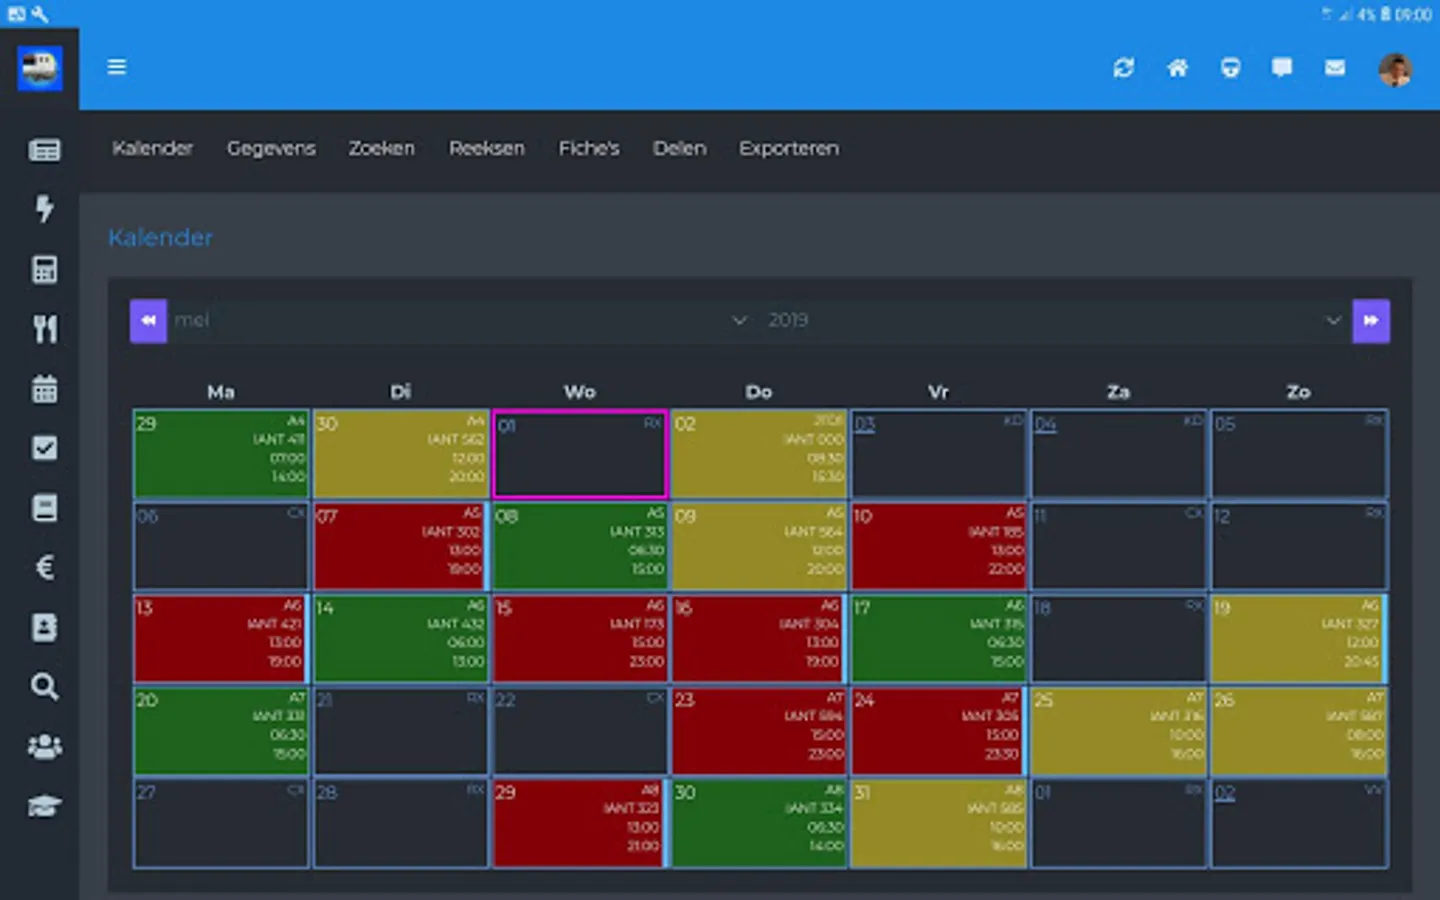Open the chat message icon
The height and width of the screenshot is (900, 1440).
pos(1282,68)
